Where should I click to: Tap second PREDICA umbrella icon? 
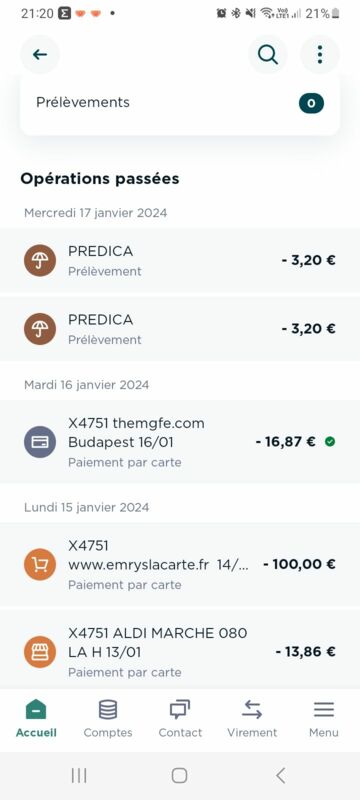click(x=40, y=329)
